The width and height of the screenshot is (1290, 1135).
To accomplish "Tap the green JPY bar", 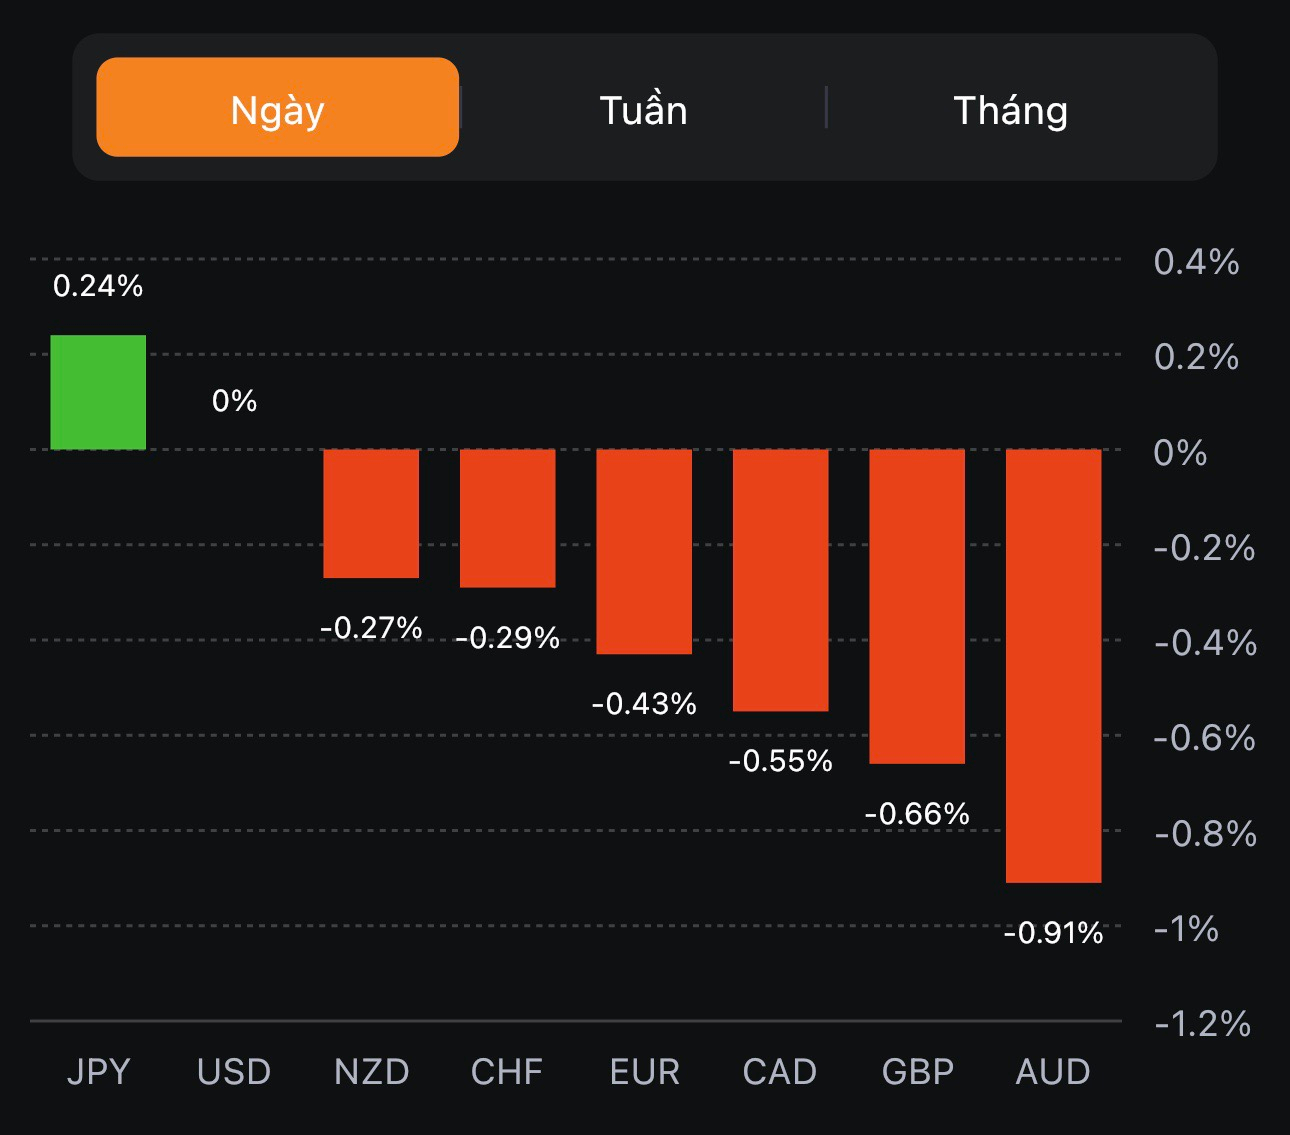I will click(98, 392).
